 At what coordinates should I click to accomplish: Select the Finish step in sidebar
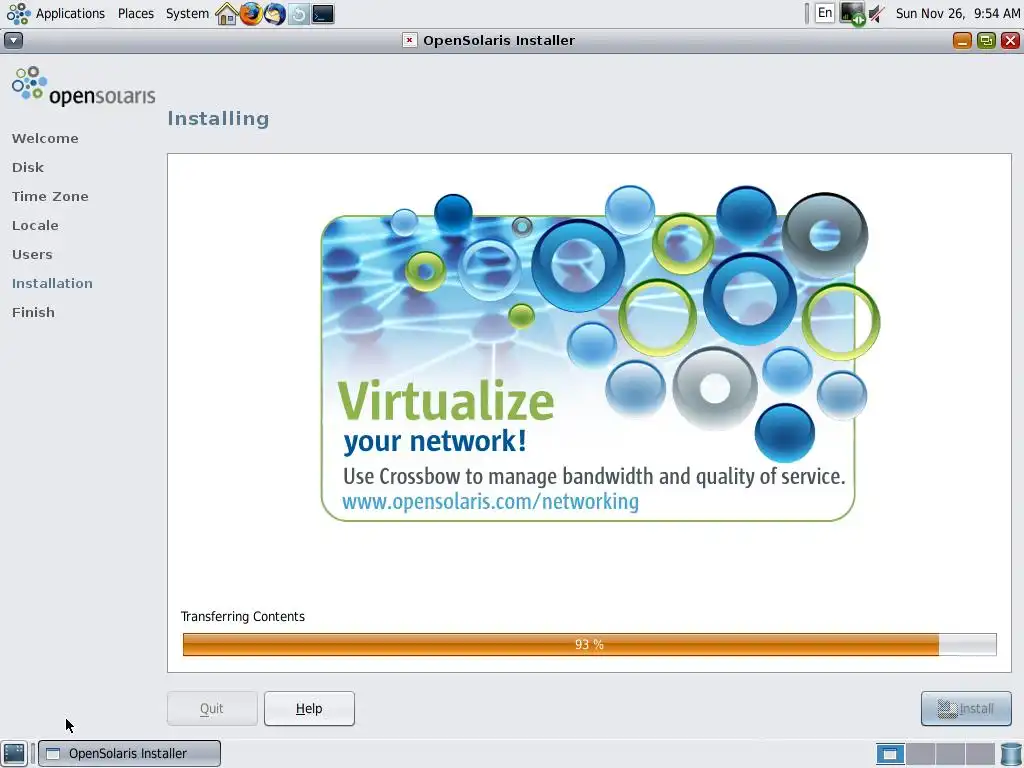(33, 312)
